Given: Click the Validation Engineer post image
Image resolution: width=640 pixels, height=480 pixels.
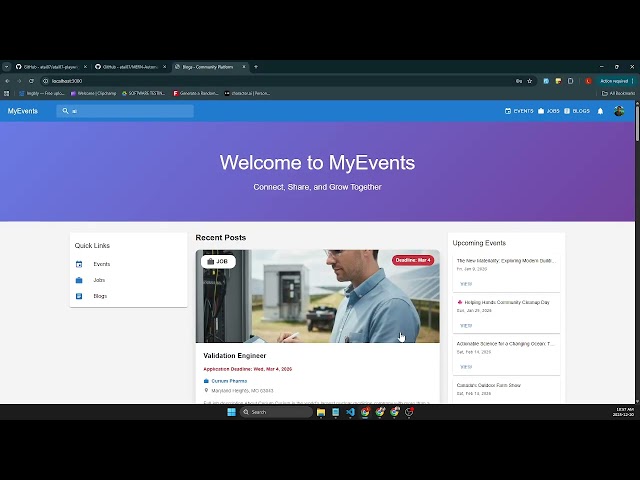Looking at the screenshot, I should click(318, 296).
